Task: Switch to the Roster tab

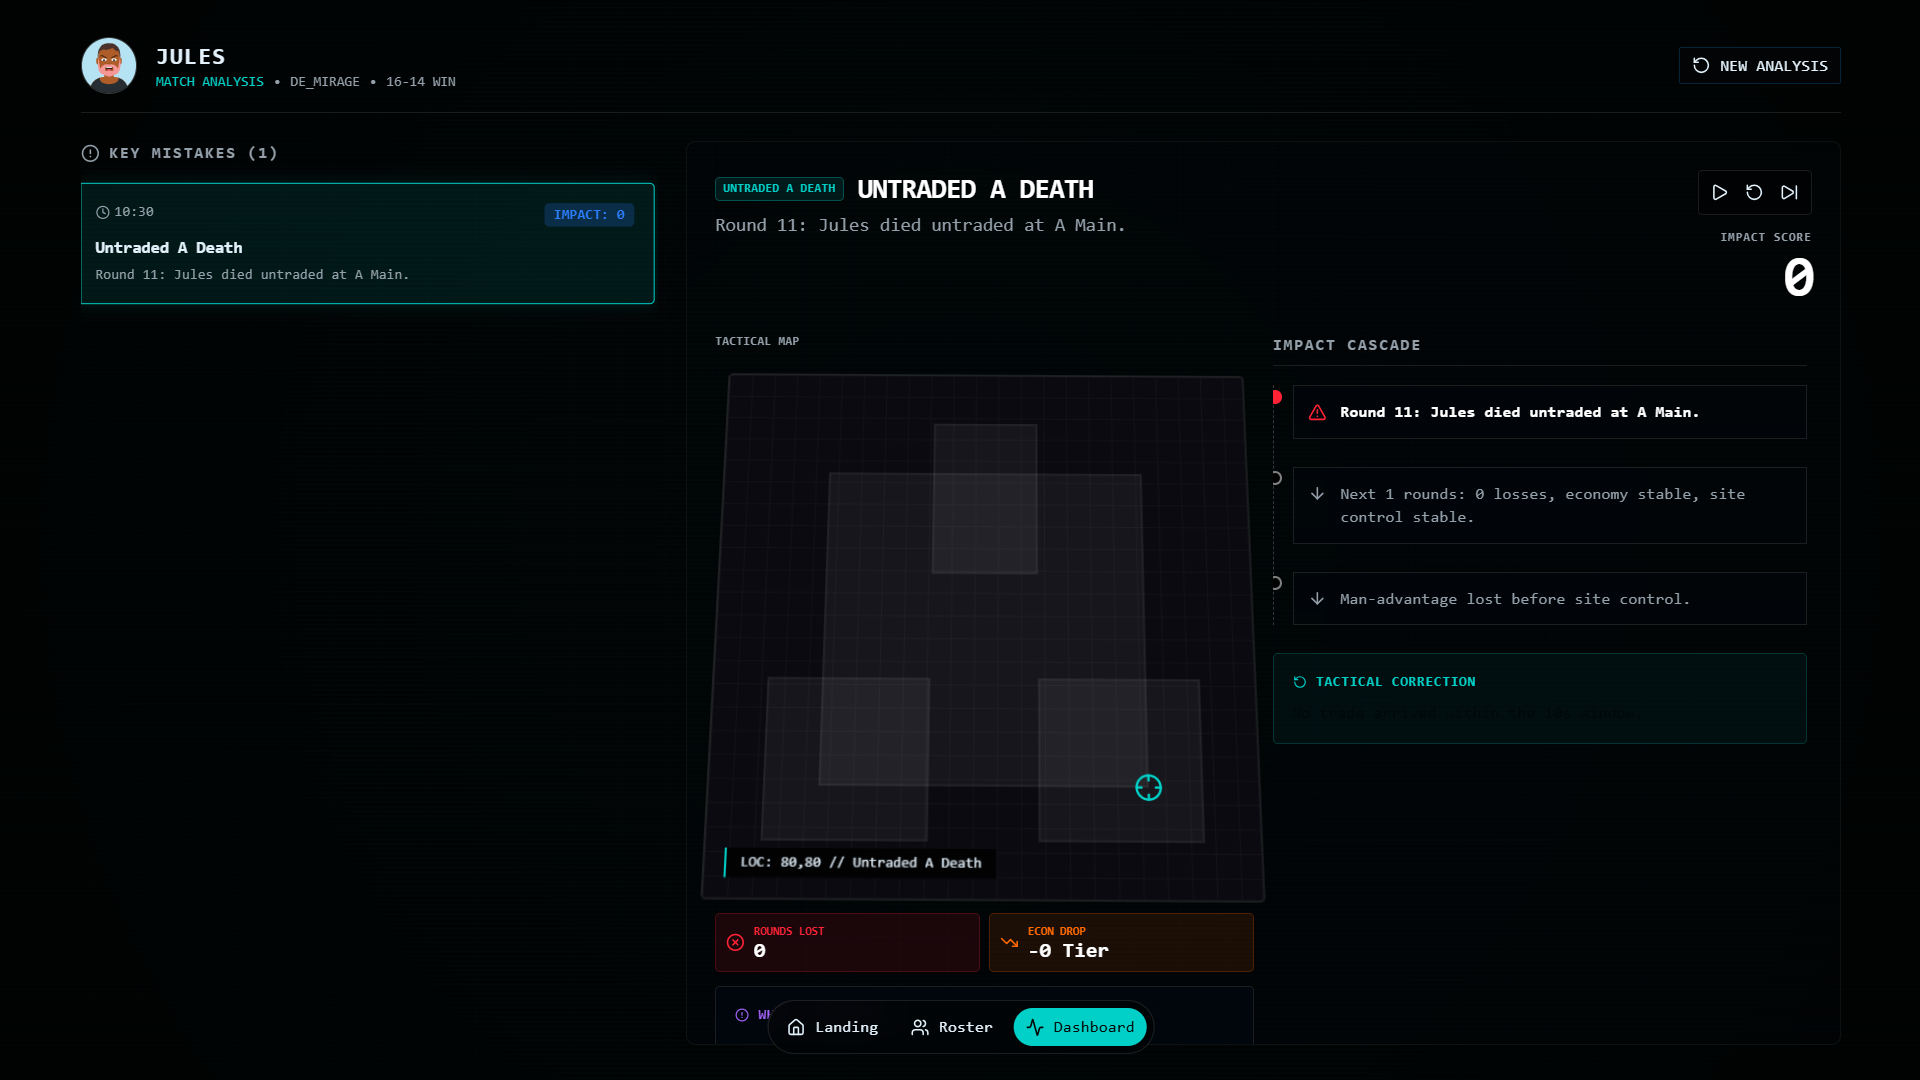Action: pyautogui.click(x=951, y=1027)
